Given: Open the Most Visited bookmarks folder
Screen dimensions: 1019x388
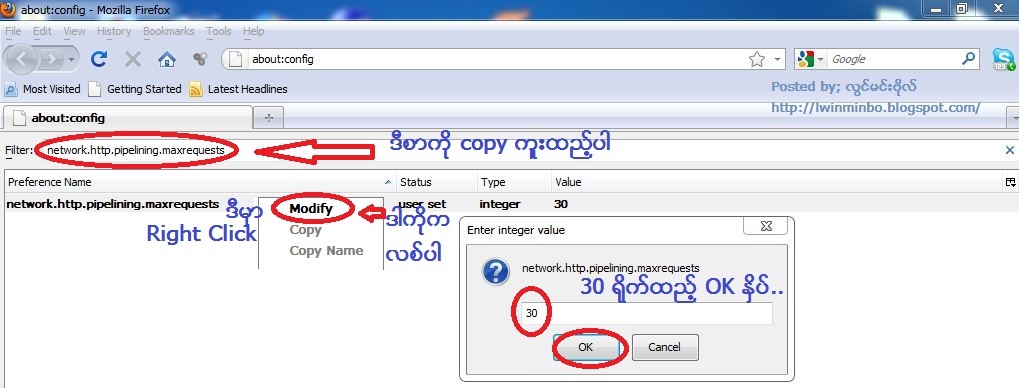Looking at the screenshot, I should pyautogui.click(x=43, y=89).
